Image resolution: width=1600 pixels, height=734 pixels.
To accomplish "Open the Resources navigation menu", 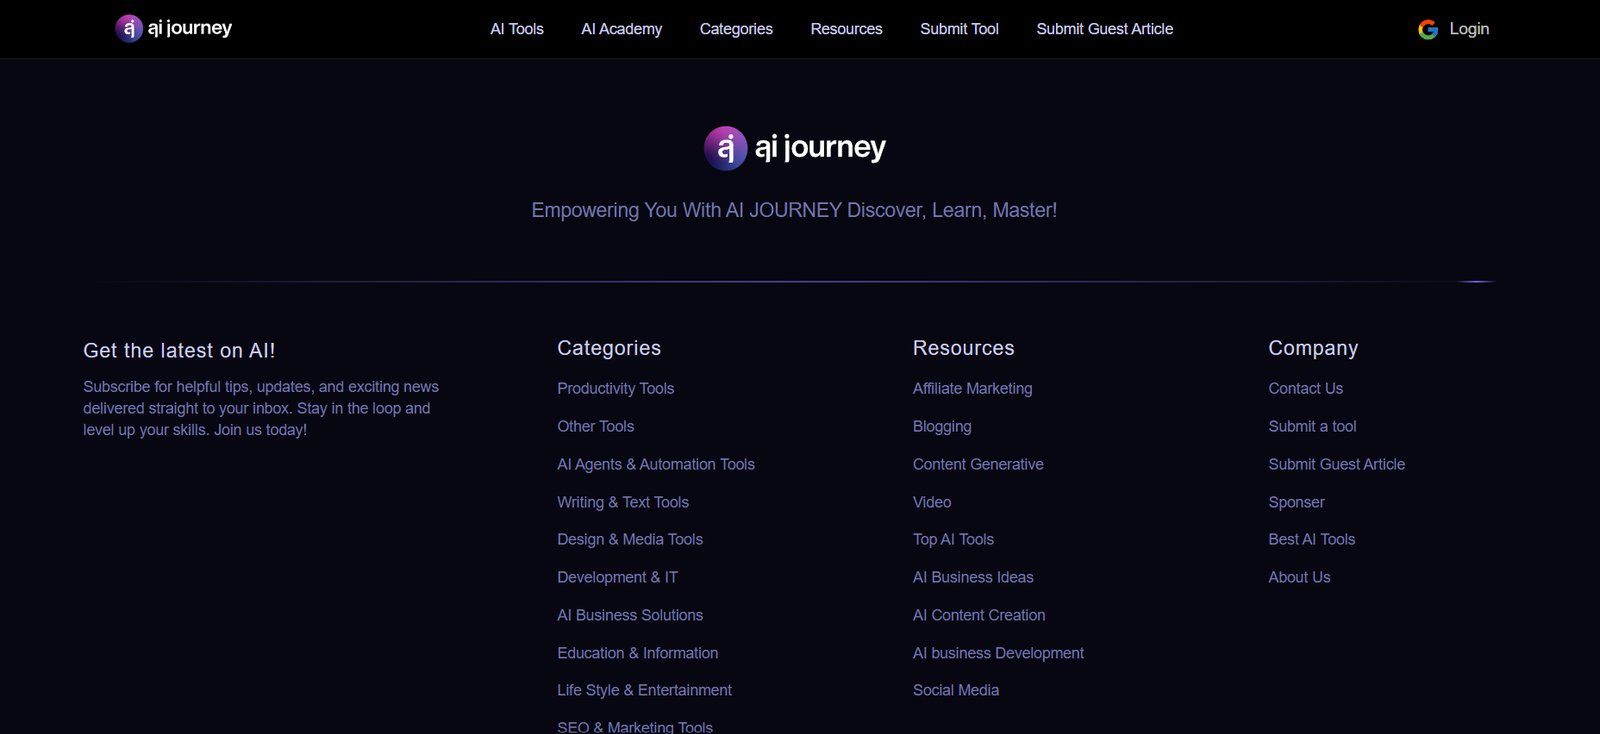I will tap(847, 29).
